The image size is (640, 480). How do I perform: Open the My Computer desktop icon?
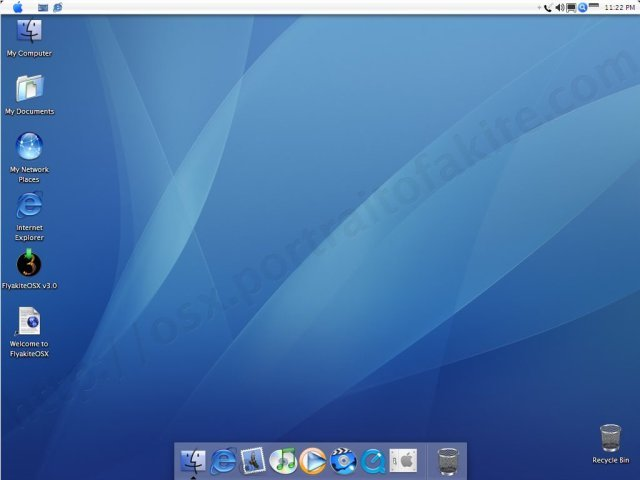coord(29,31)
